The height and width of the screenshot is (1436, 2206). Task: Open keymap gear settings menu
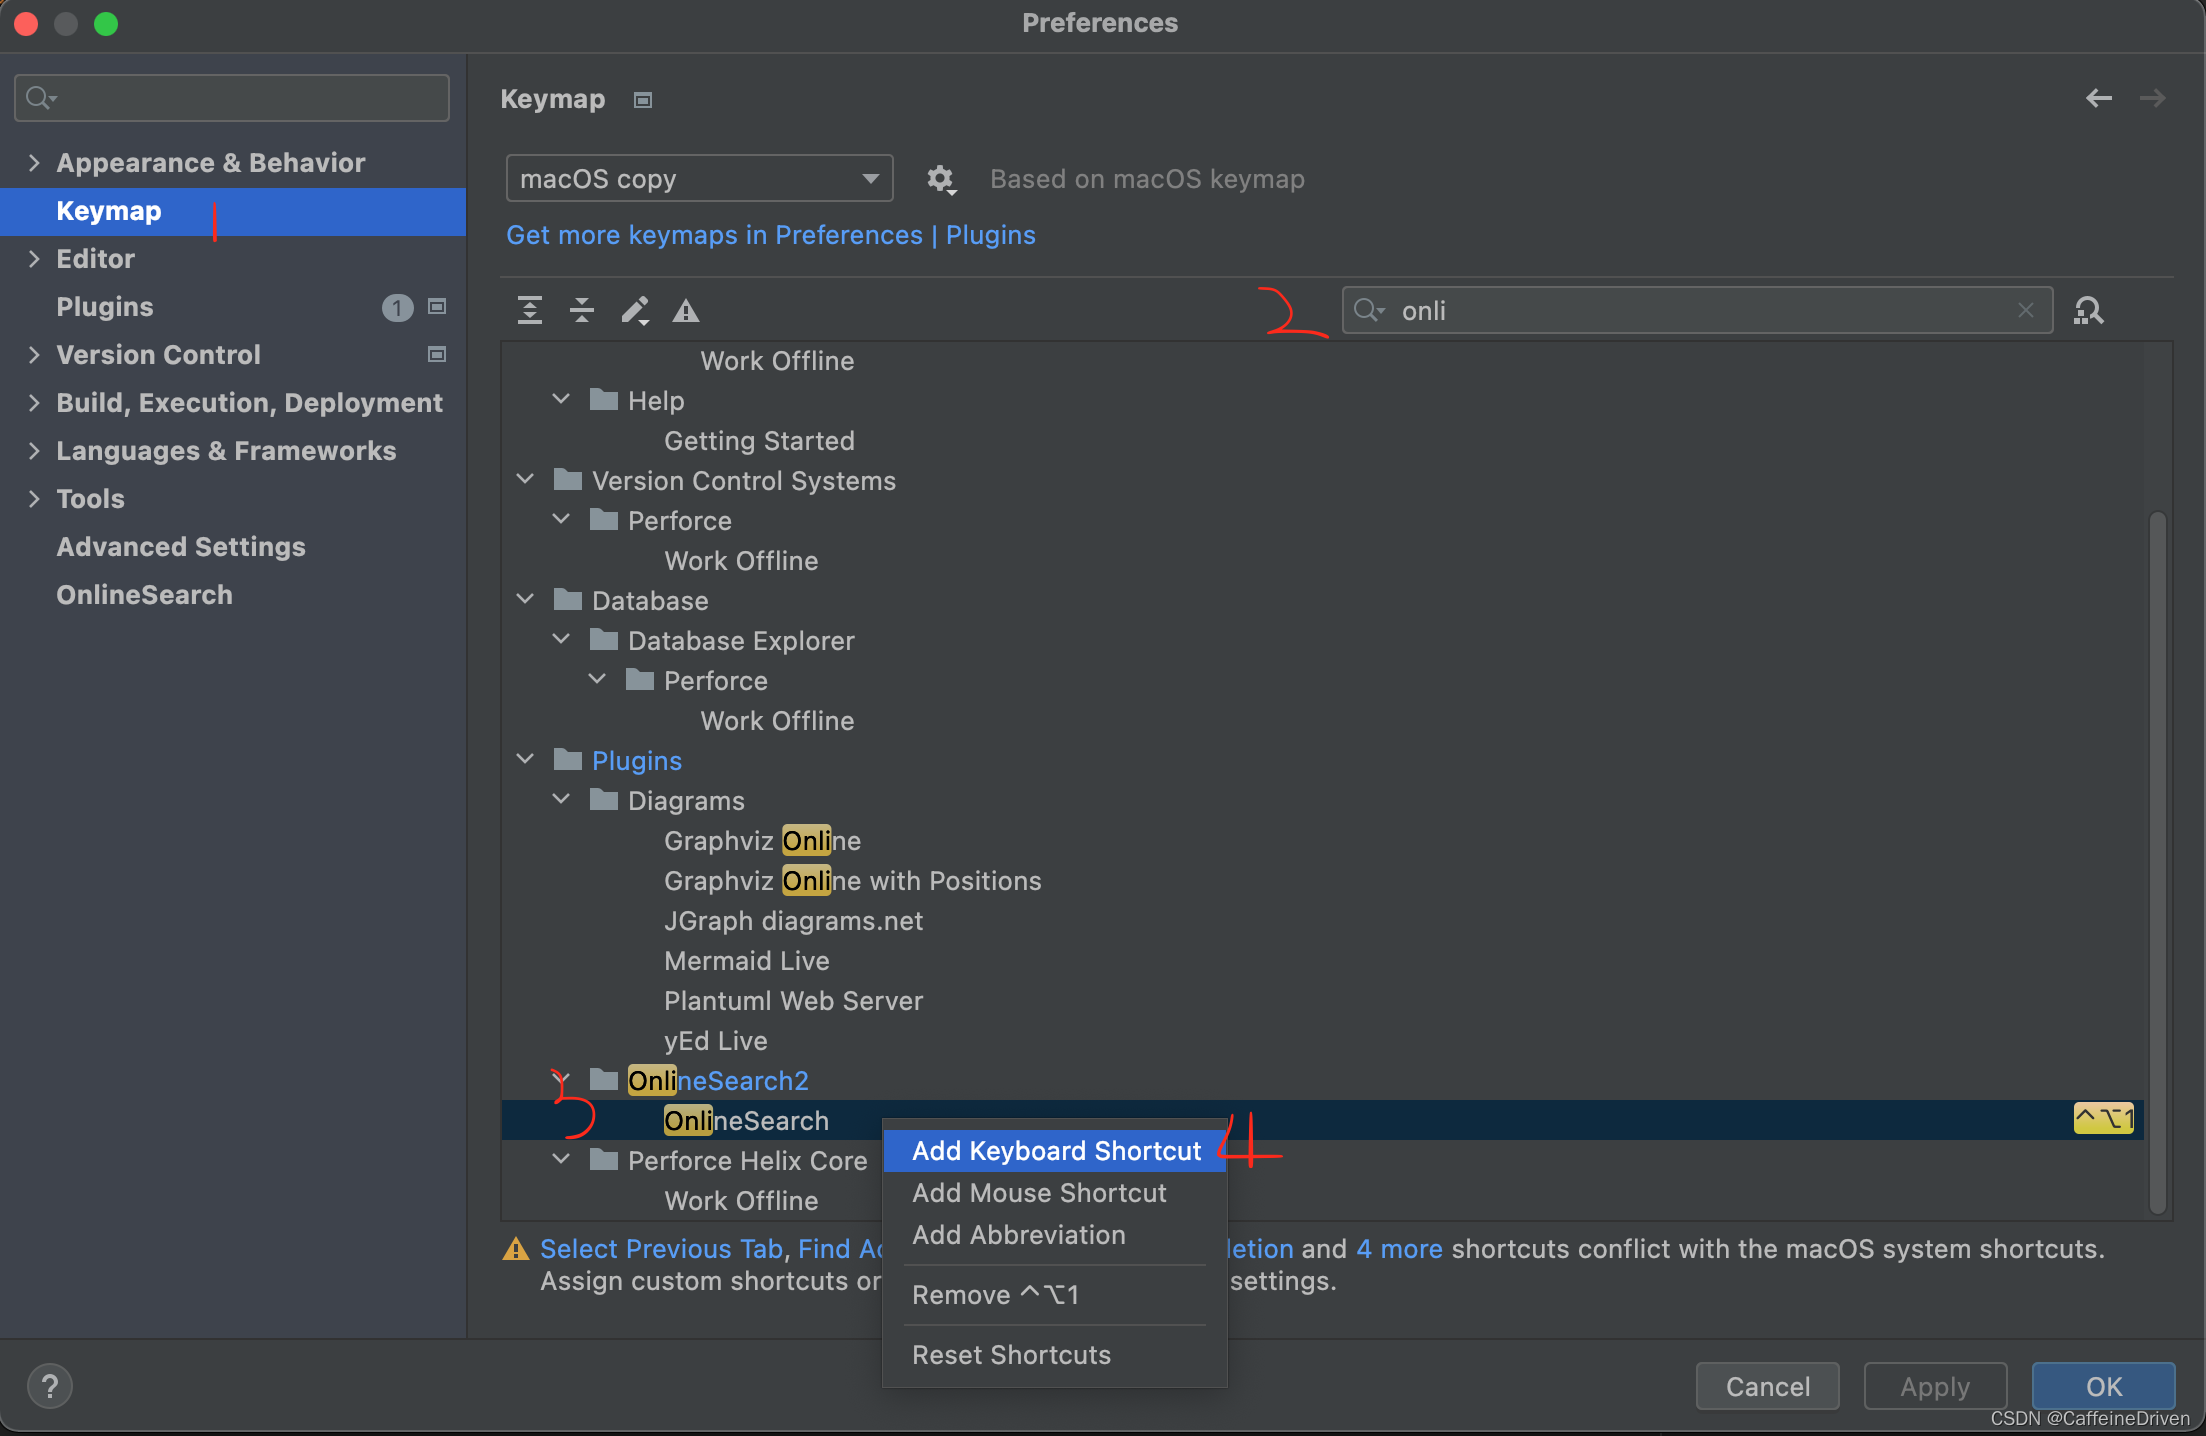(x=940, y=179)
